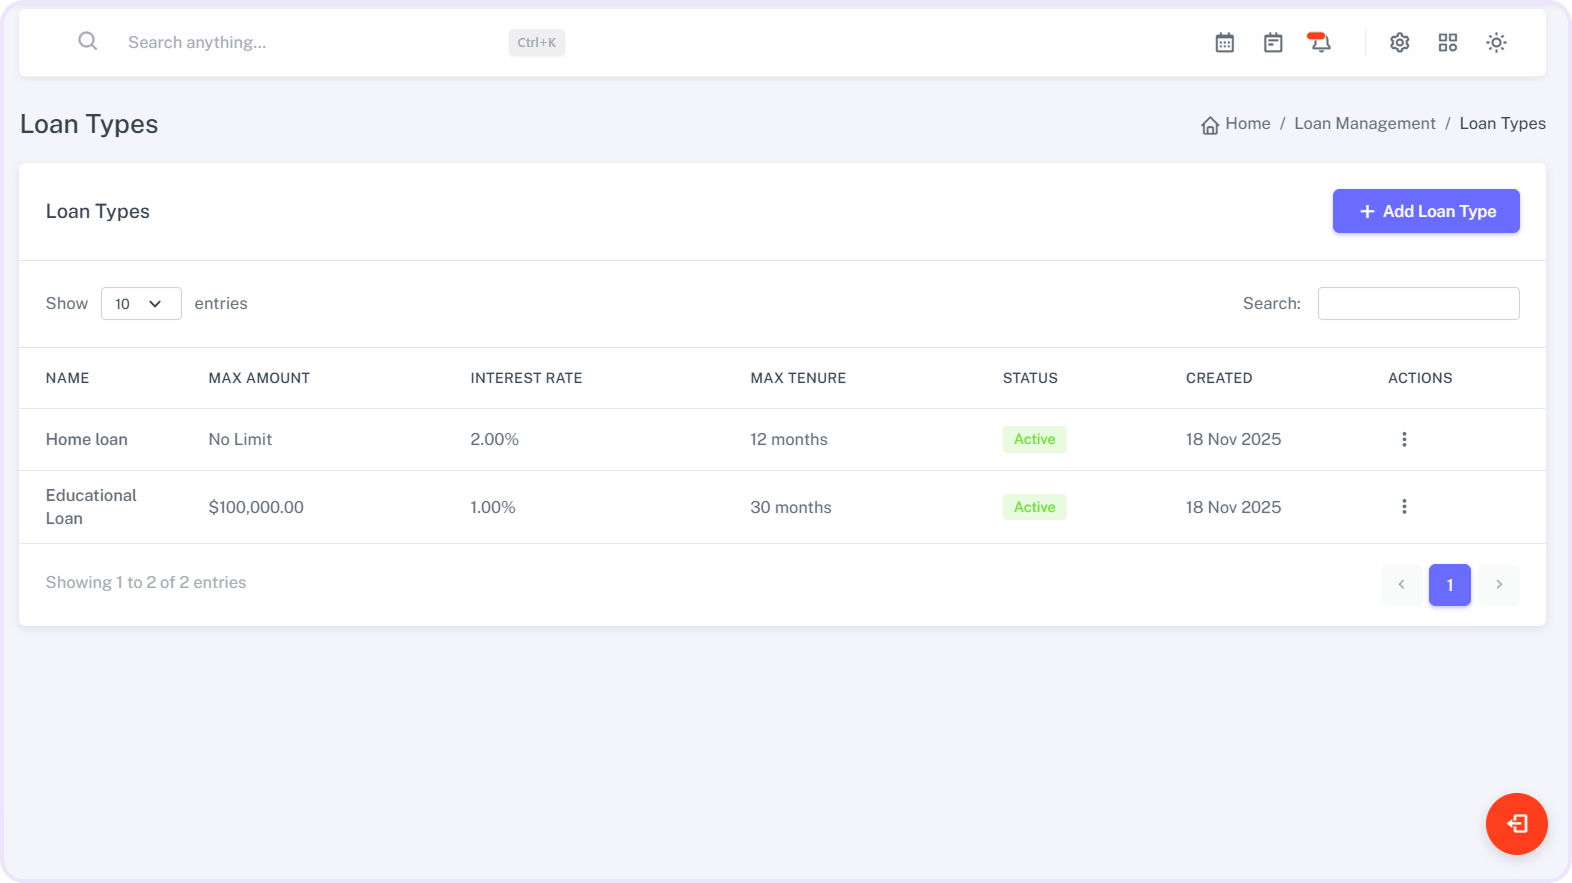This screenshot has width=1572, height=883.
Task: Open actions menu for Educational Loan row
Action: click(1404, 507)
